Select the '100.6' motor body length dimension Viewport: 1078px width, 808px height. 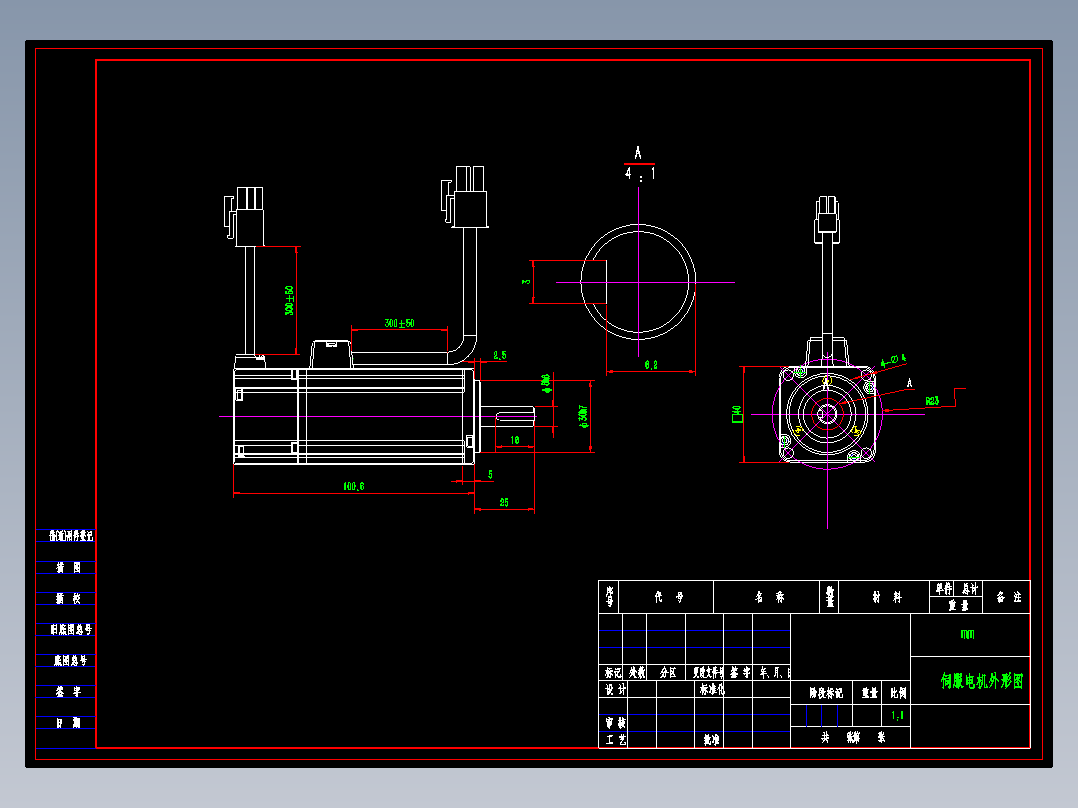[353, 486]
